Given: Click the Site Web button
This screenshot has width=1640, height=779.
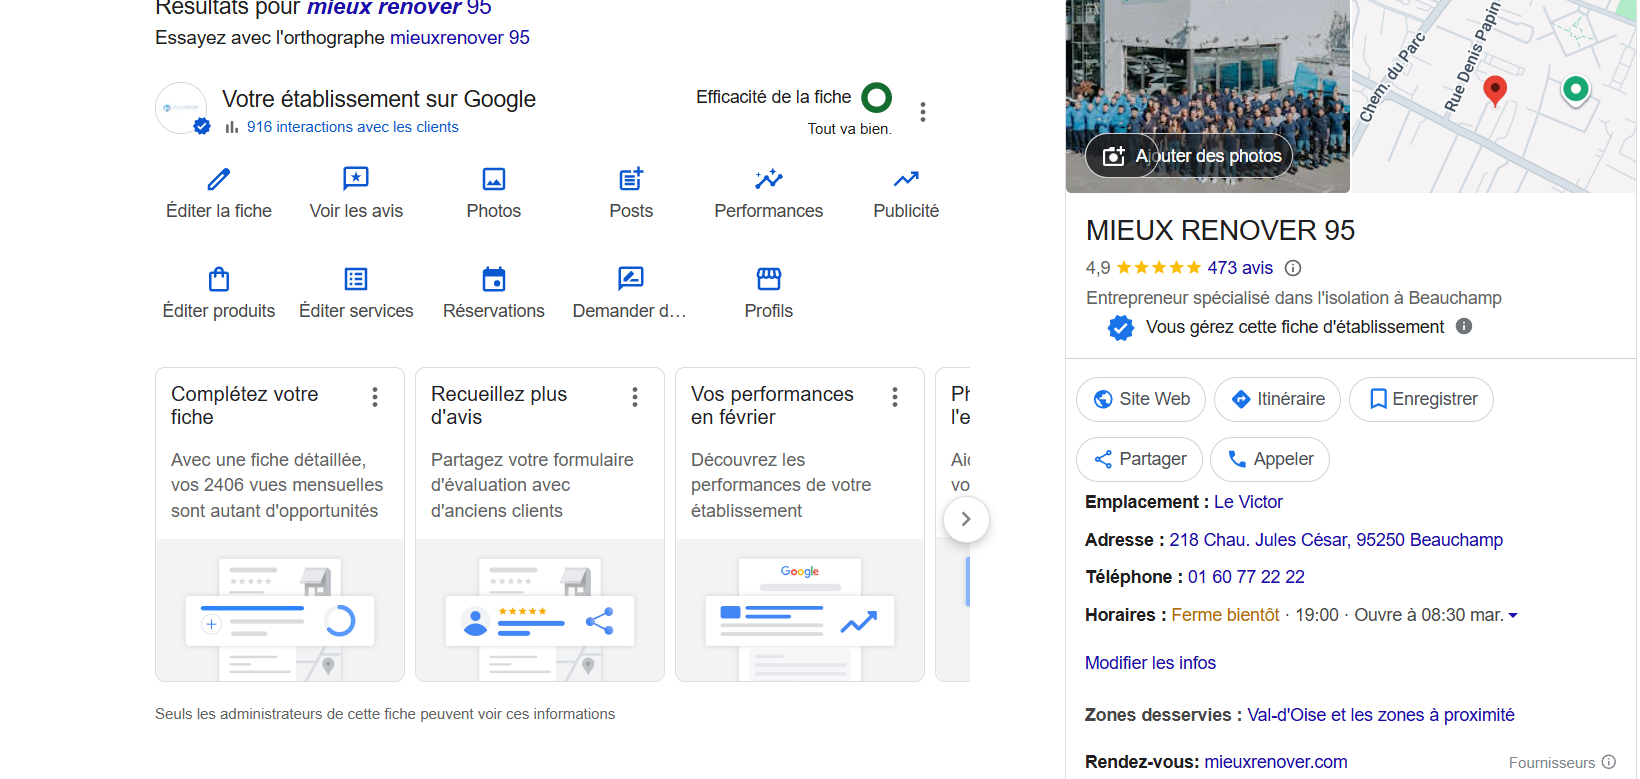Looking at the screenshot, I should tap(1141, 399).
